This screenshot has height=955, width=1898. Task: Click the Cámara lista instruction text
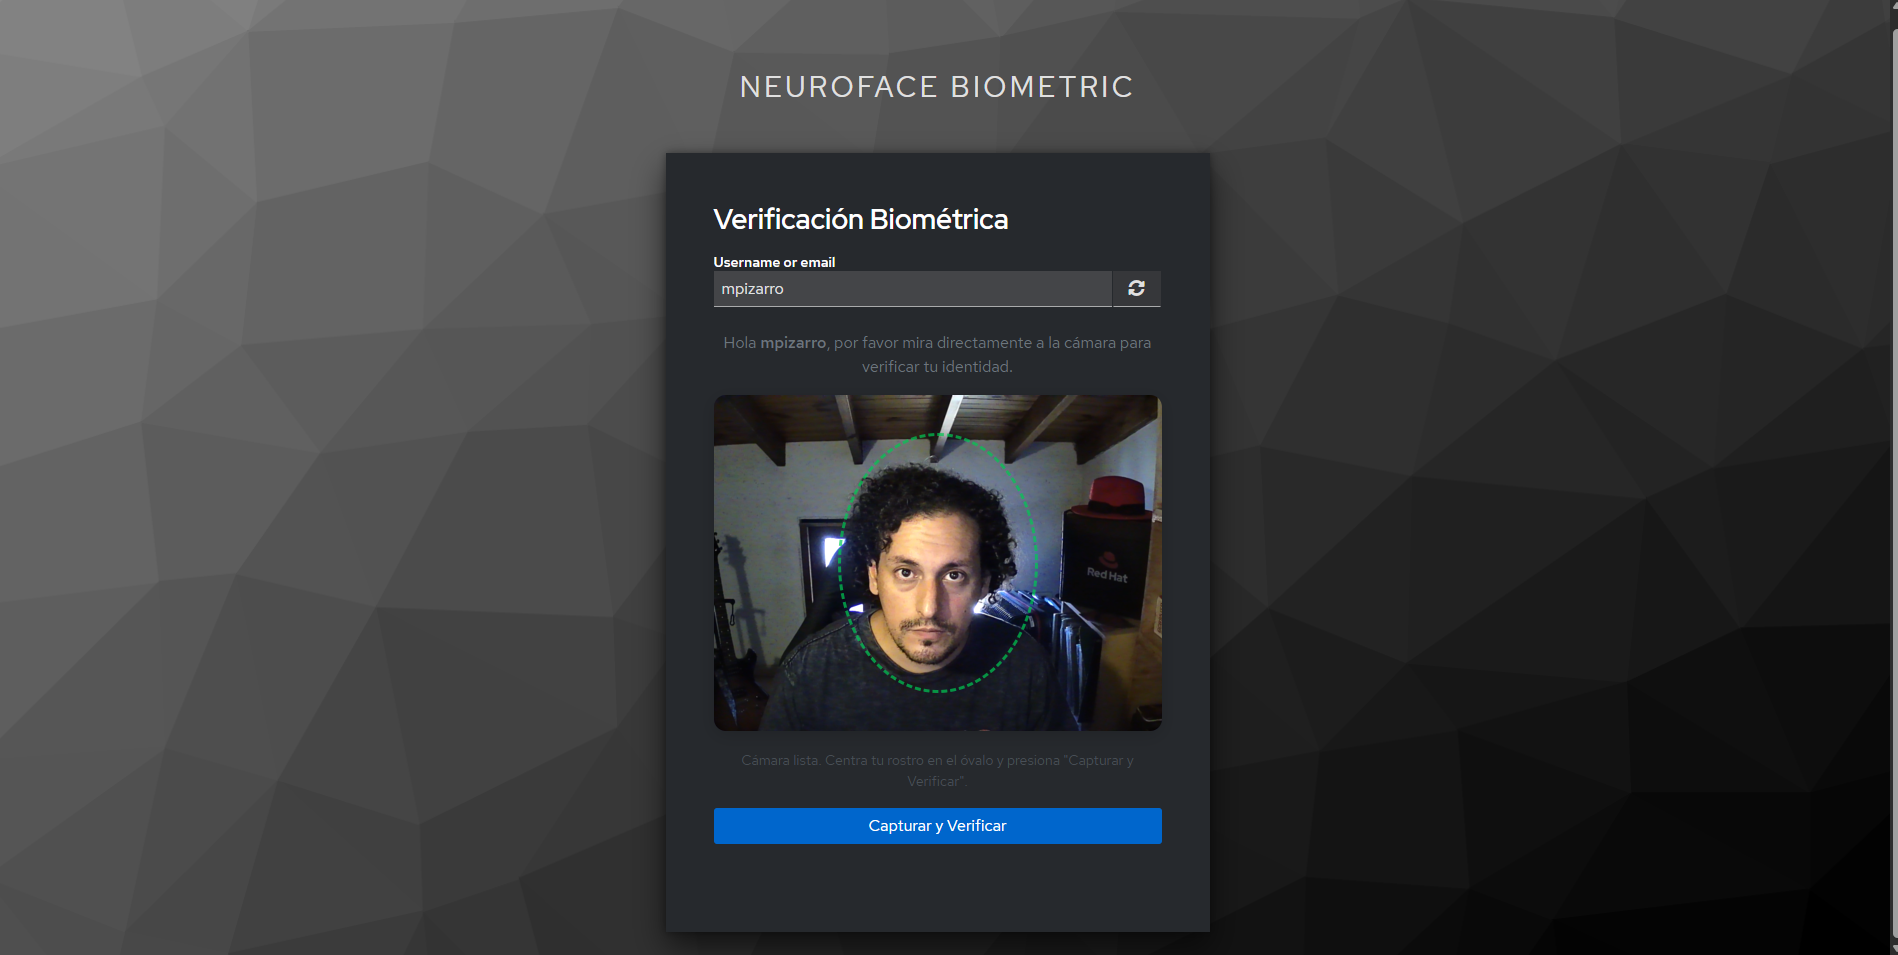pyautogui.click(x=936, y=770)
